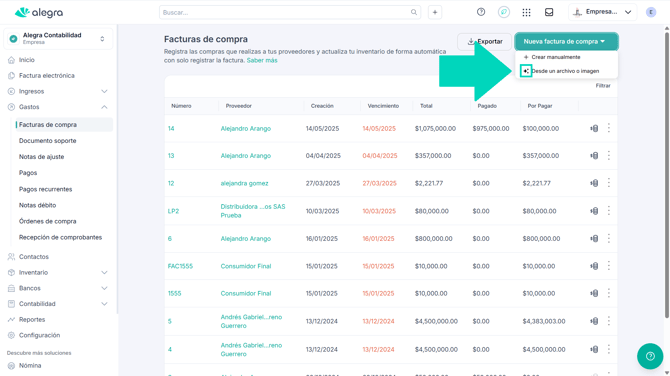Open more options for invoice LP2
Screen dimensions: 670x376
coord(609,211)
